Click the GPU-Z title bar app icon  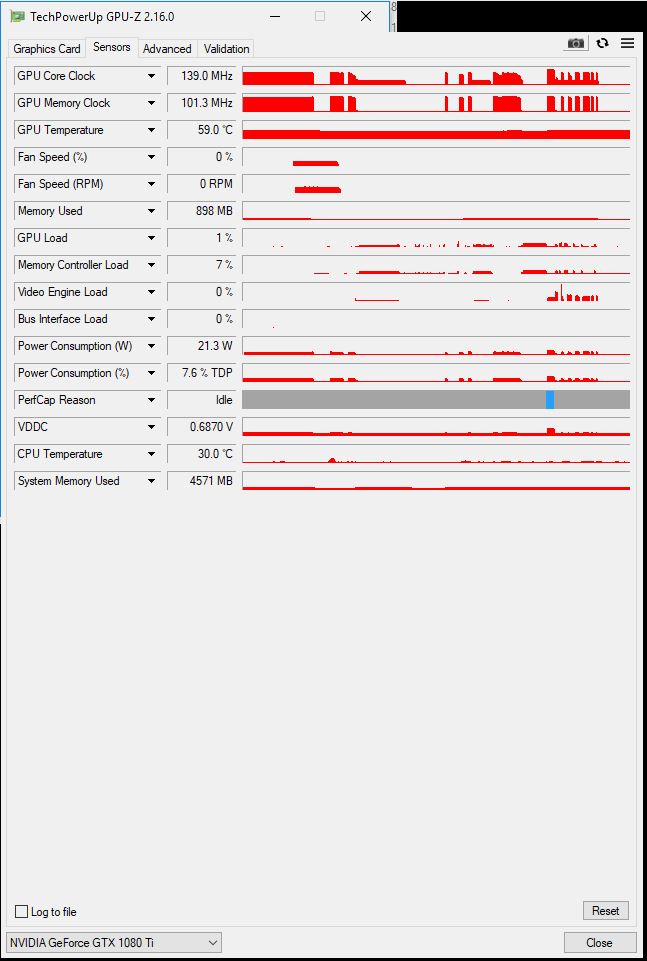[18, 17]
